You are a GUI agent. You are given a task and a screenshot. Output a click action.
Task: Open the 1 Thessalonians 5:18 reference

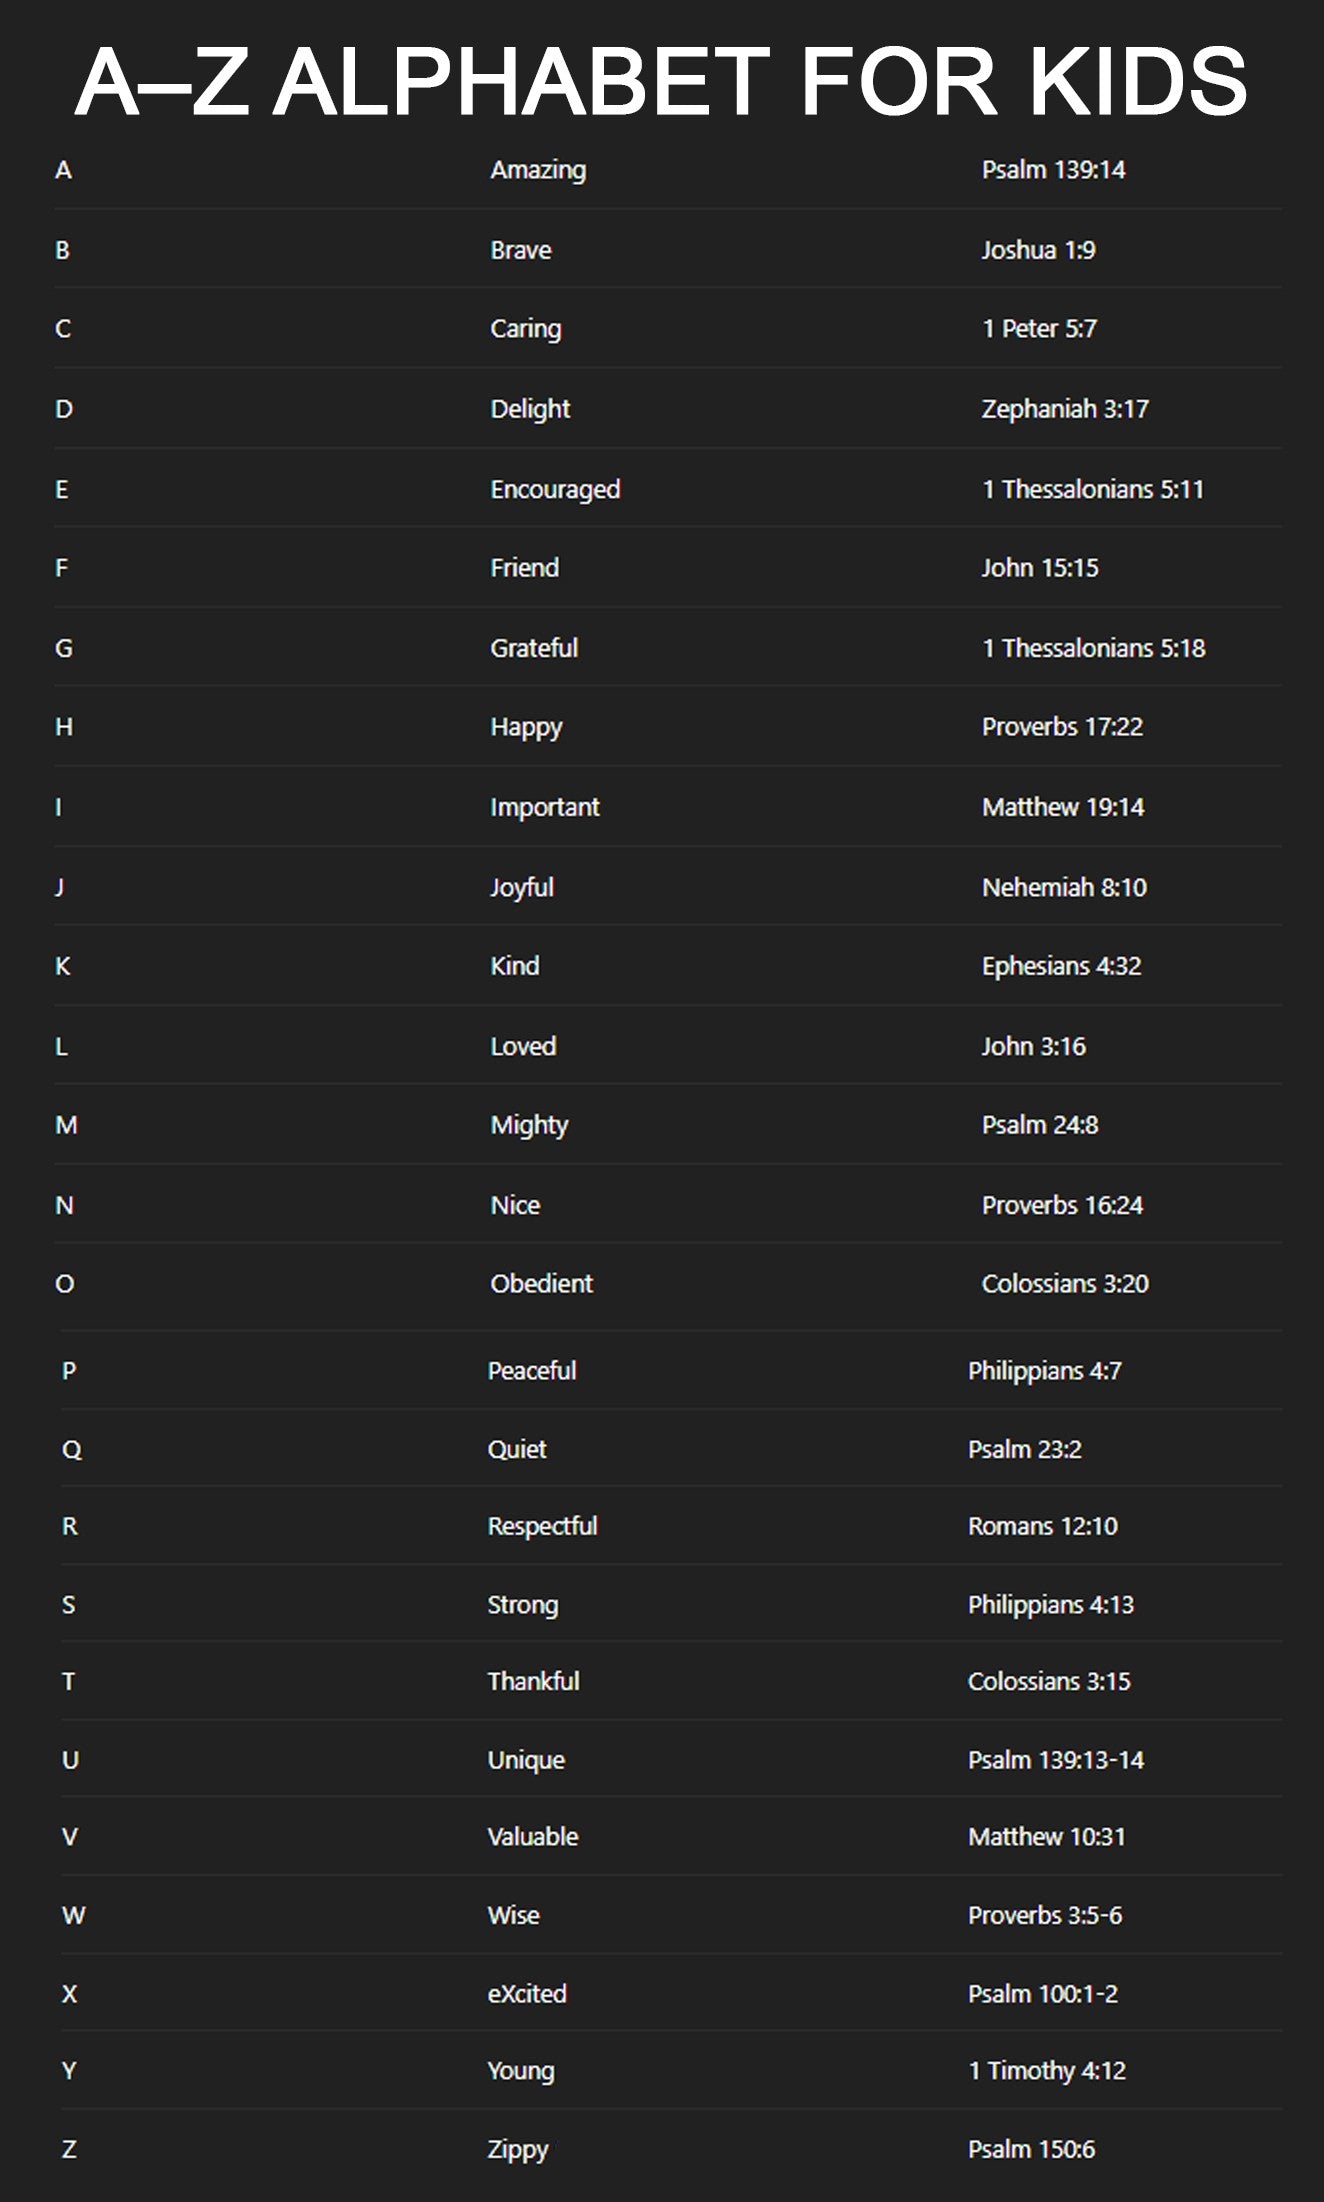click(x=1094, y=648)
